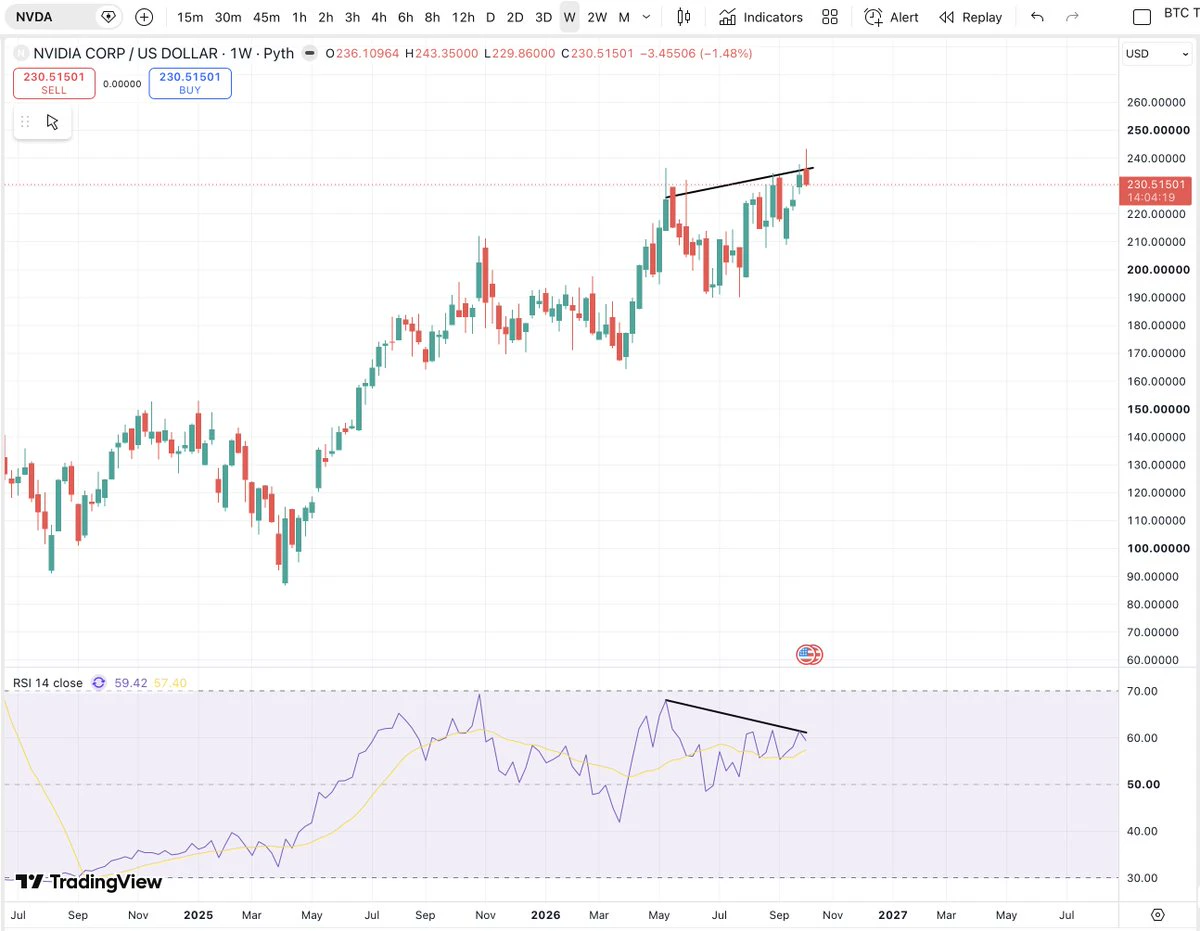Redo the chart action

click(1073, 17)
